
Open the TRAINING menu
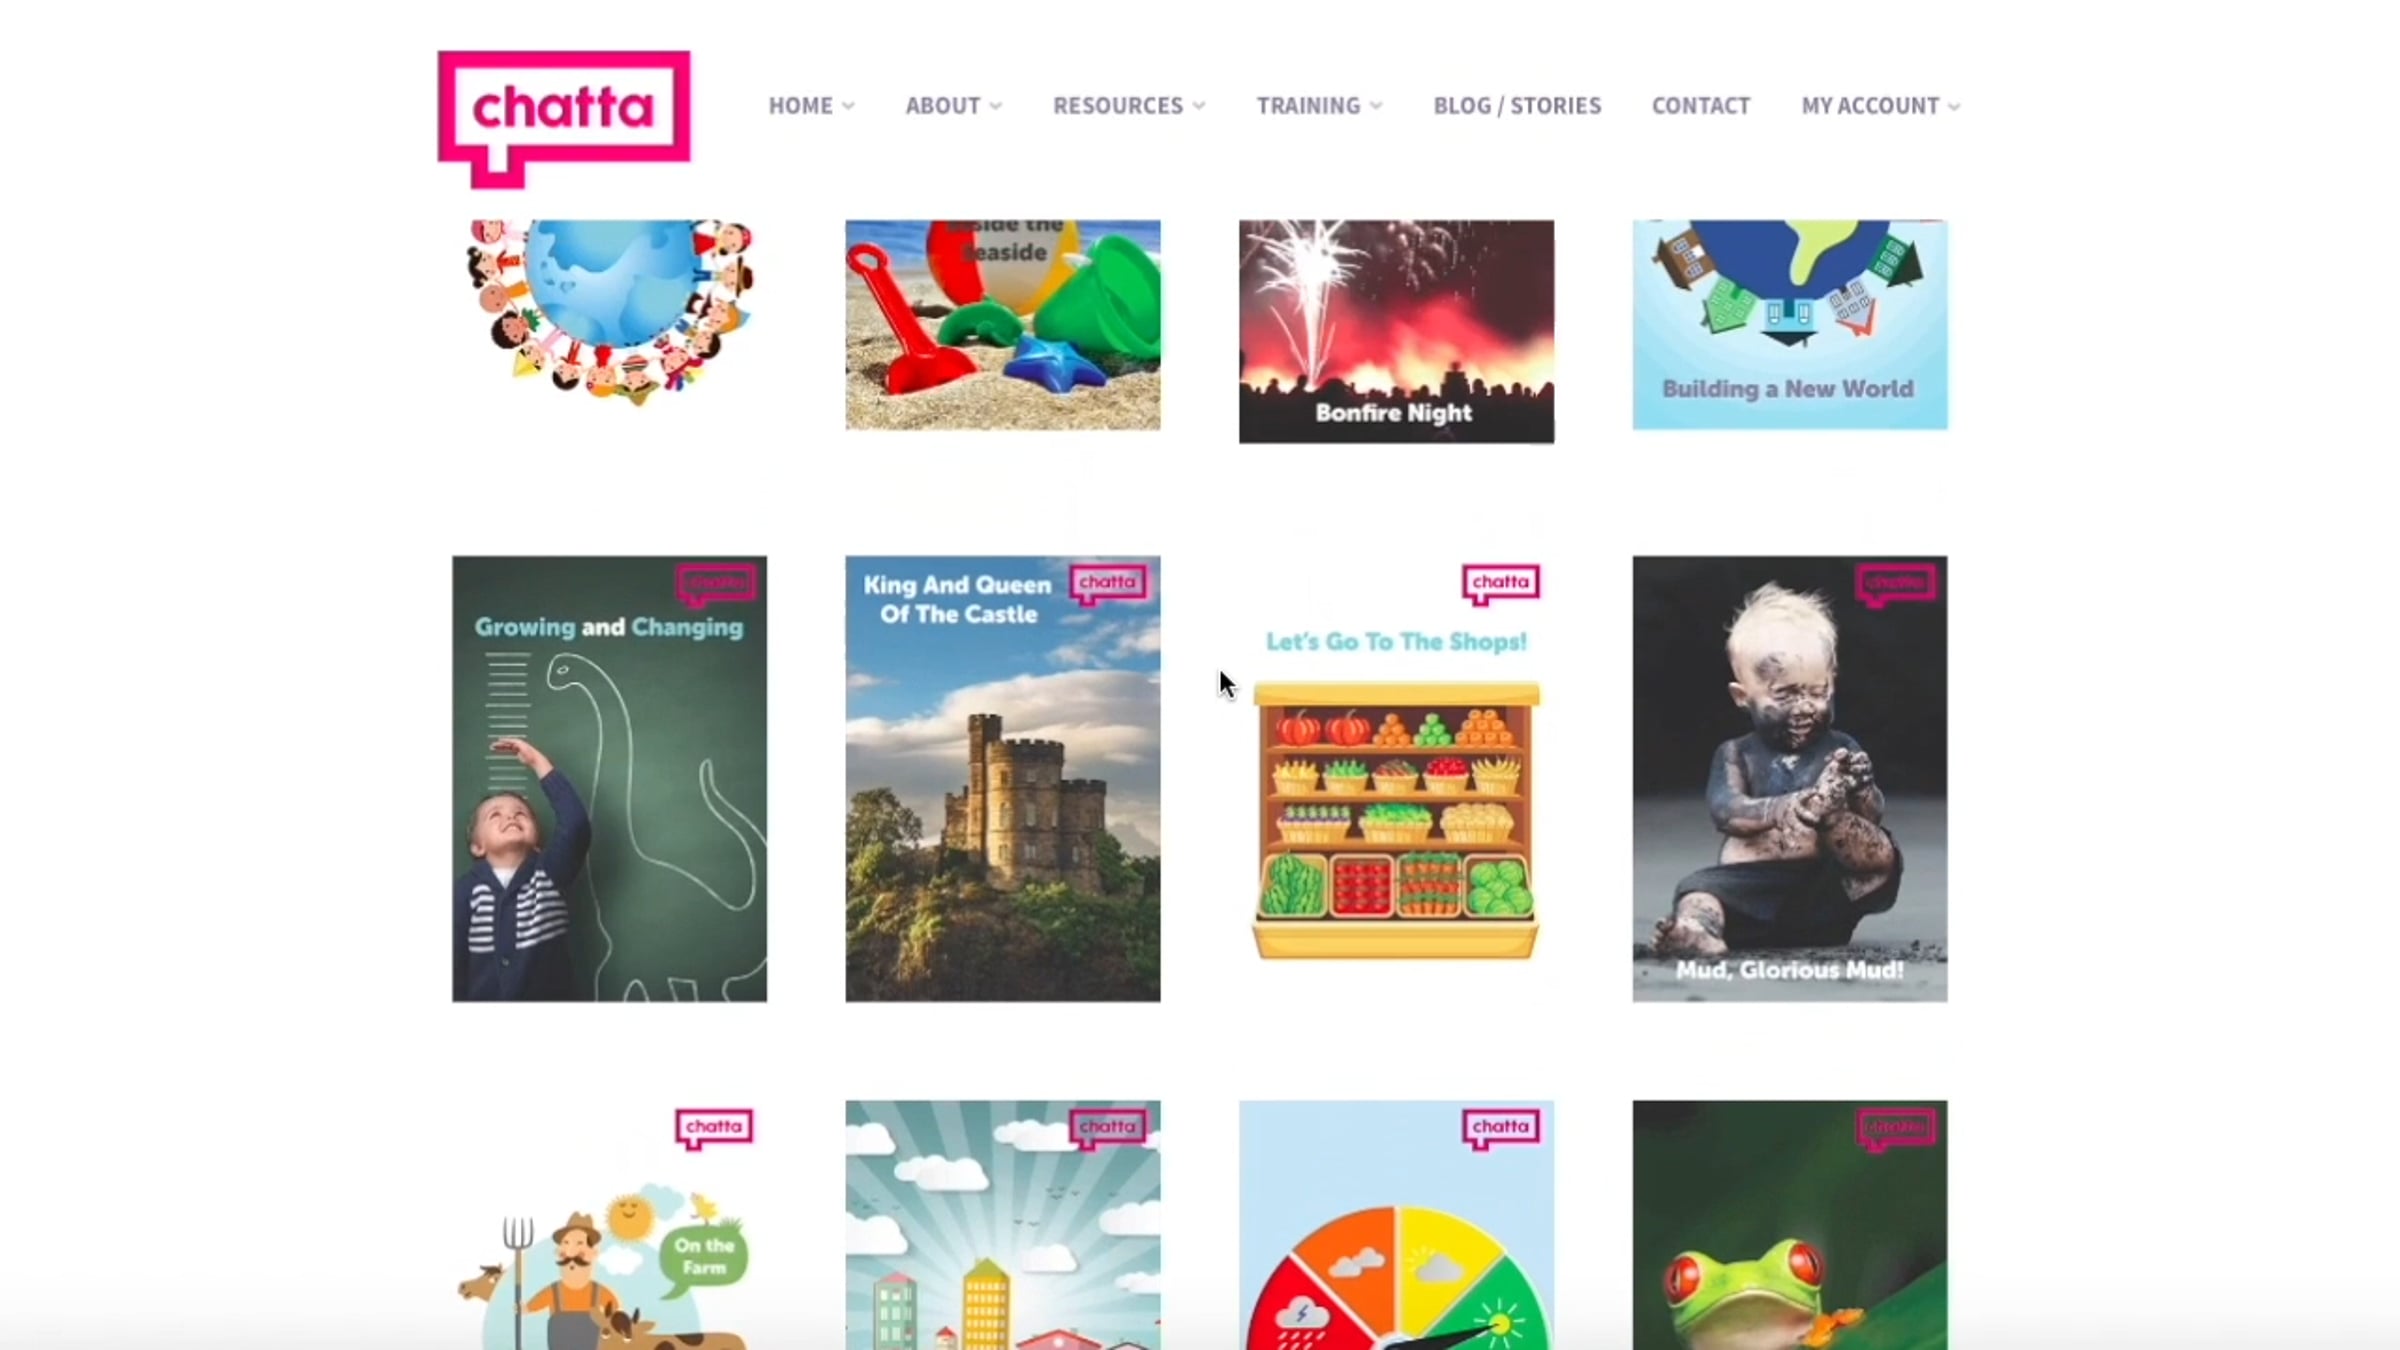click(x=1319, y=106)
